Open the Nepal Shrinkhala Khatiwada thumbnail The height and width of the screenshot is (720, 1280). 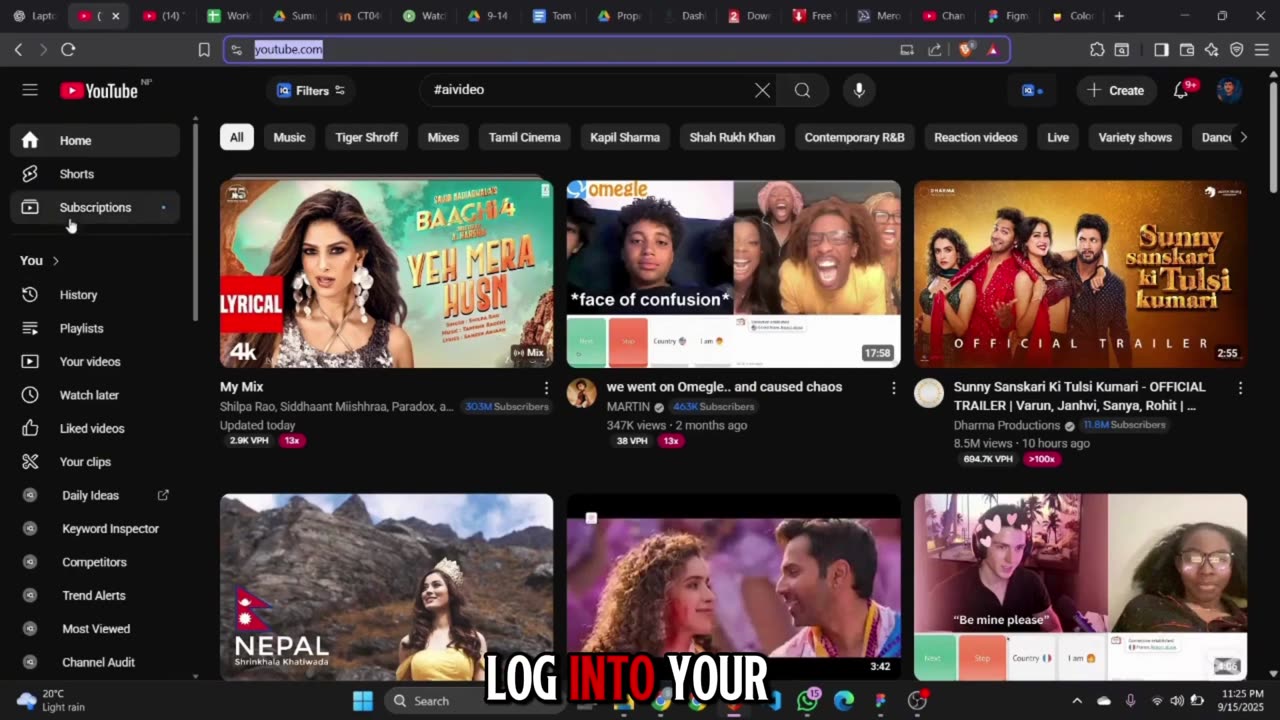(386, 587)
